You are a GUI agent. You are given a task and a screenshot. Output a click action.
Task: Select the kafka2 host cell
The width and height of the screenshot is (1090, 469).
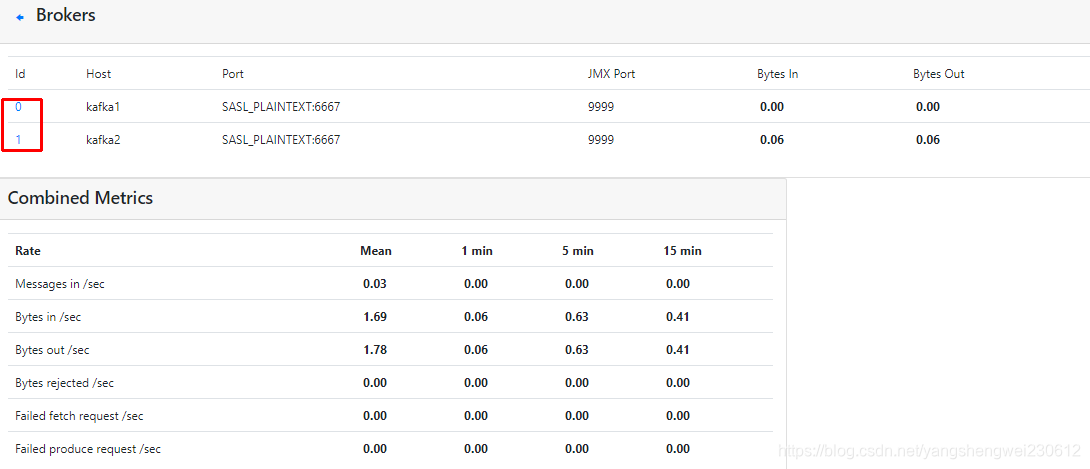pyautogui.click(x=103, y=139)
